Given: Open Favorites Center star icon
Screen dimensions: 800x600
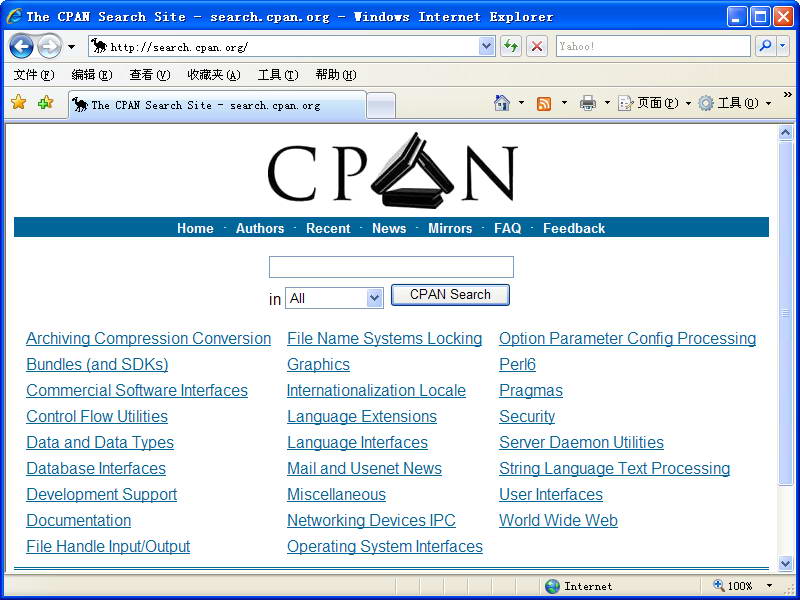Looking at the screenshot, I should (x=18, y=103).
